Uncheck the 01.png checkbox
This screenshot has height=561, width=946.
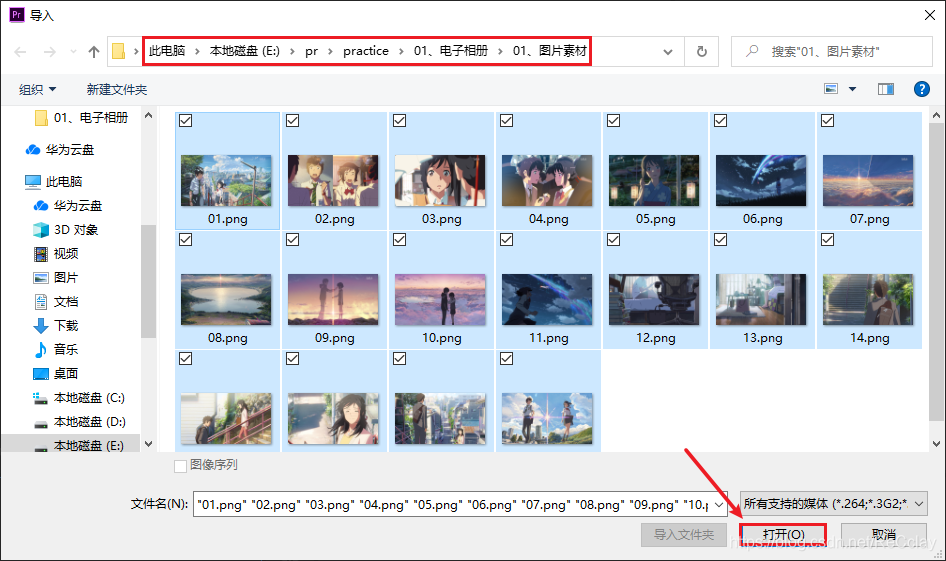tap(186, 121)
